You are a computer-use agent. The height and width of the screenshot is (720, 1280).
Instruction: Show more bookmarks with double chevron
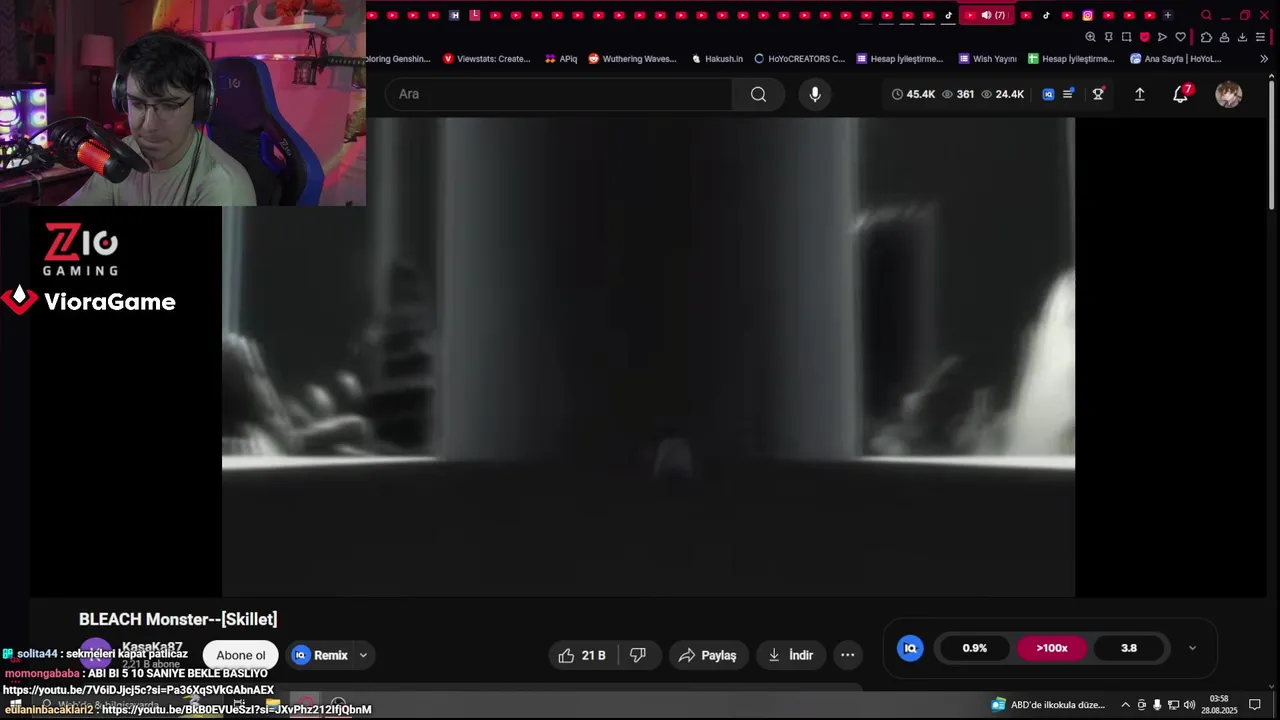pyautogui.click(x=1264, y=59)
